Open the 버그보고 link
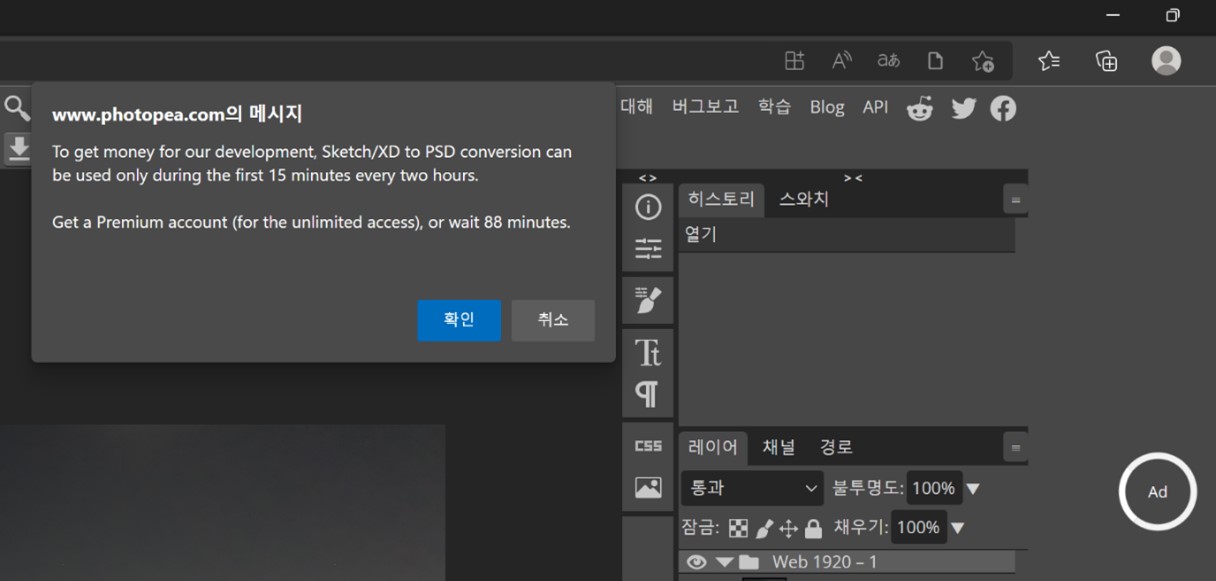Viewport: 1216px width, 581px height. coord(705,106)
